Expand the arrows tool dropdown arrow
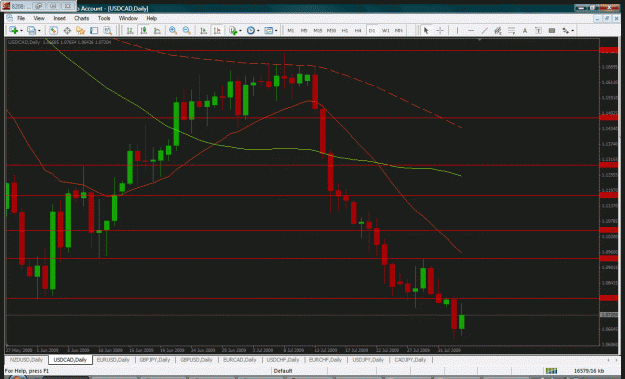625x379 pixels. pos(573,31)
